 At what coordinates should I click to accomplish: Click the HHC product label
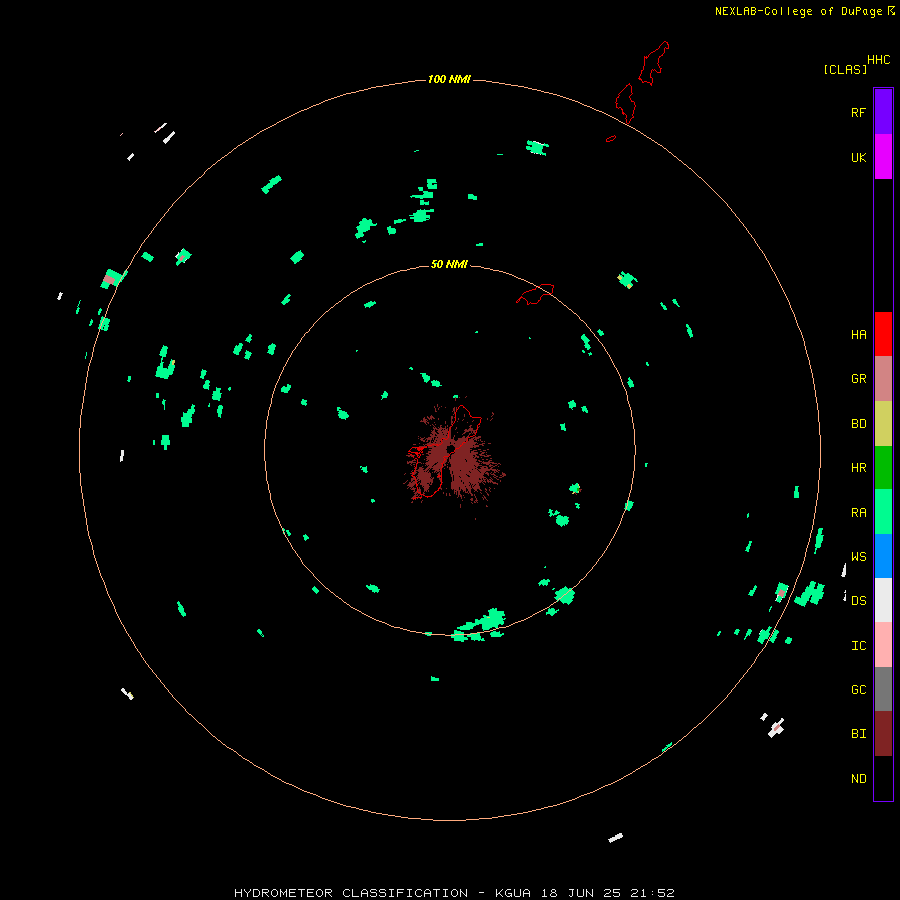coord(878,60)
